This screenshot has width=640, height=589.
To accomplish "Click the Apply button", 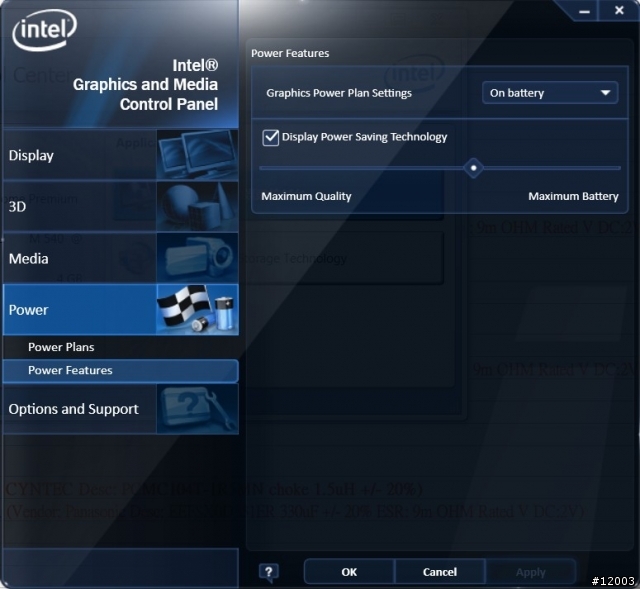I will click(x=530, y=572).
